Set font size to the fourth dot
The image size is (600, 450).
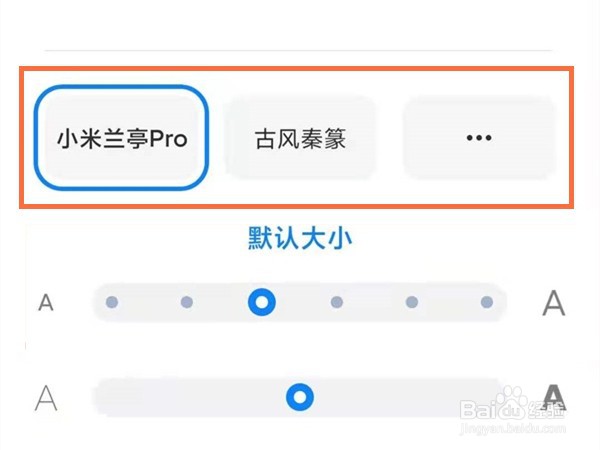coord(337,302)
